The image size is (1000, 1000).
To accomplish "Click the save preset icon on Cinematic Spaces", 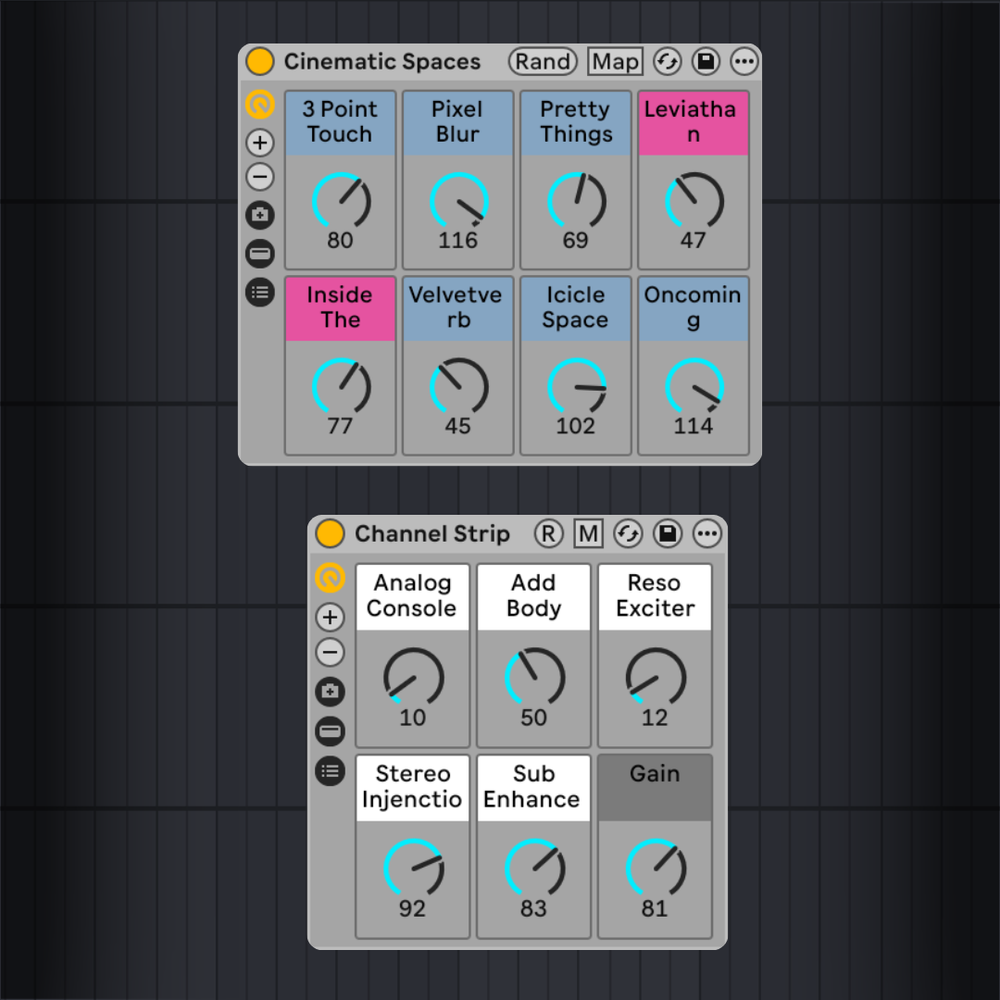I will [x=708, y=61].
